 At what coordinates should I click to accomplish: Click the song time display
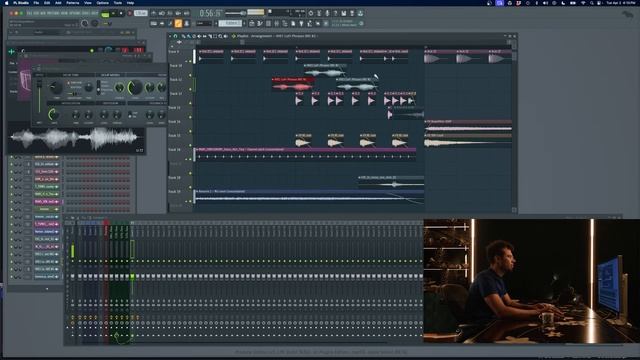pos(210,13)
